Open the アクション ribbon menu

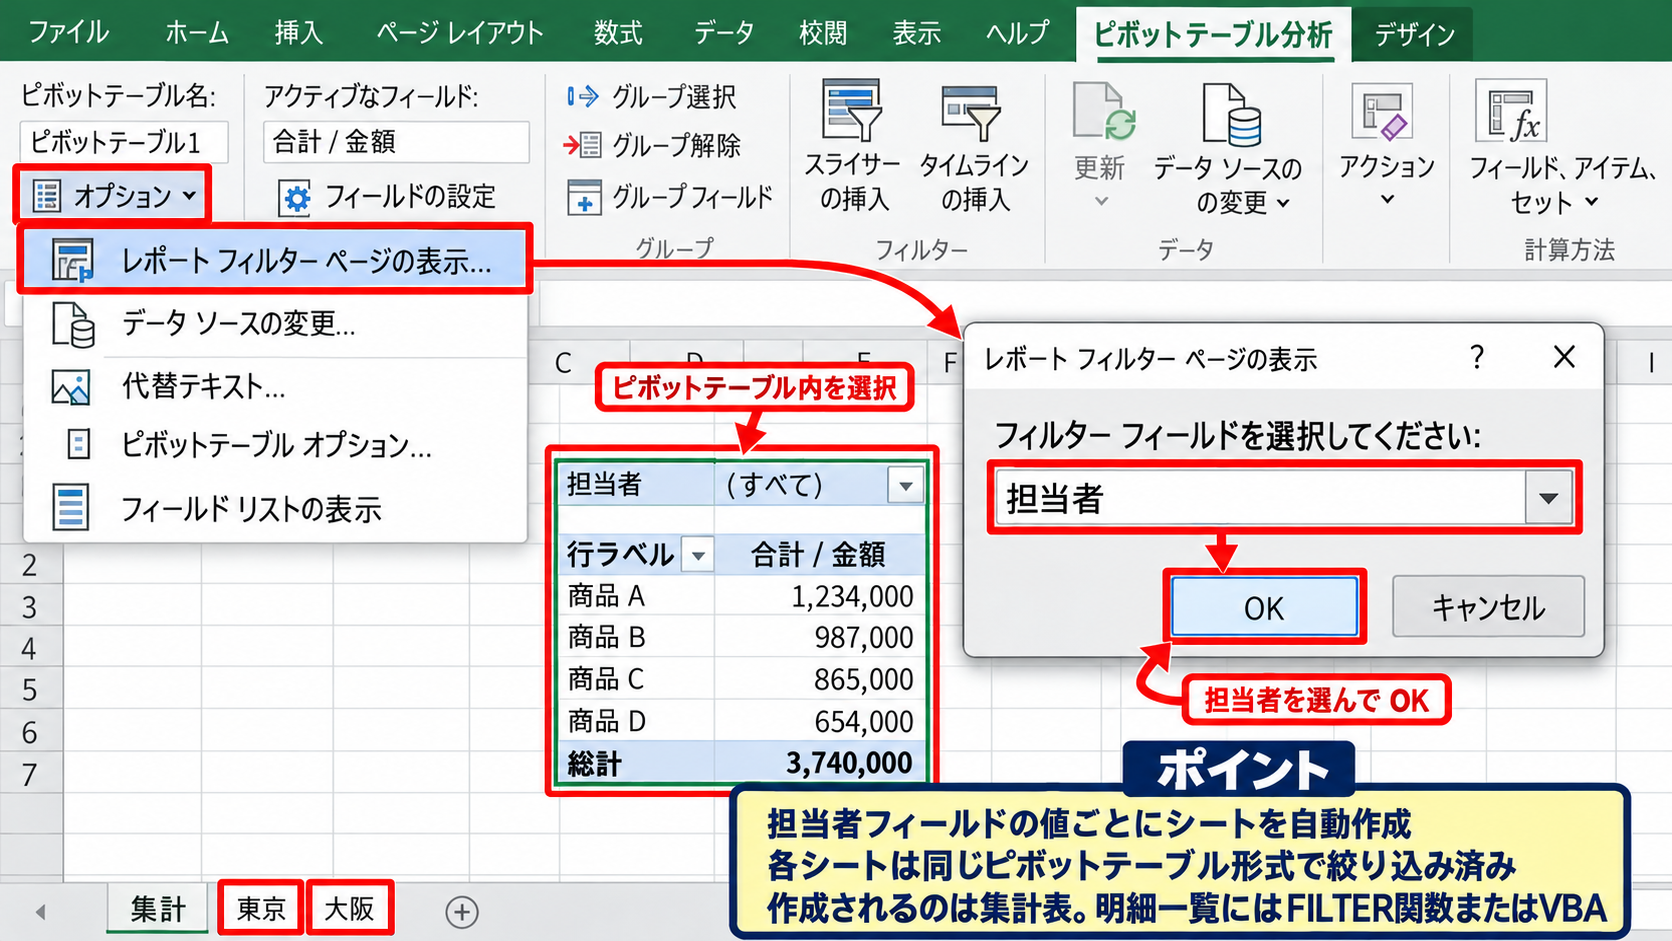click(x=1387, y=145)
